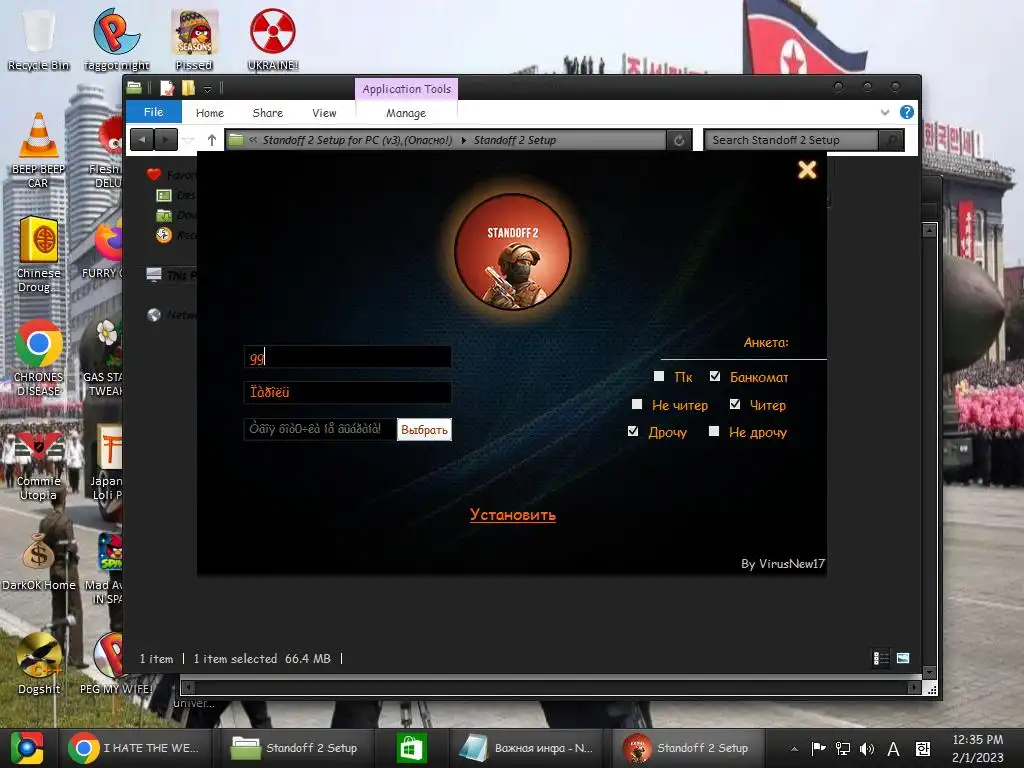
Task: Click the Start button on the taskbar
Action: [x=26, y=748]
